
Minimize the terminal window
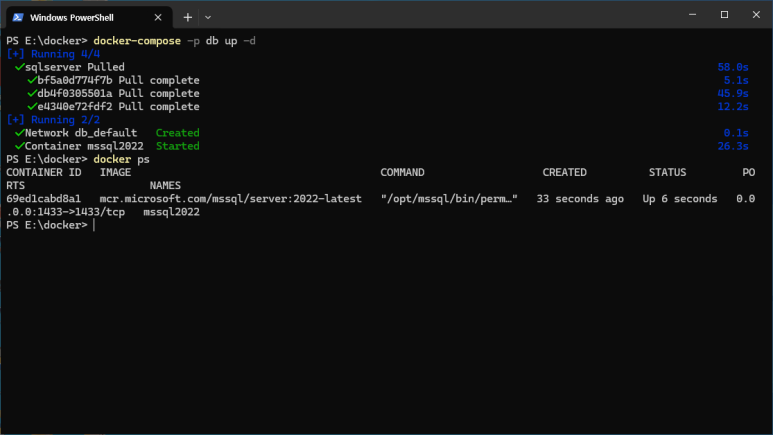[x=692, y=14]
